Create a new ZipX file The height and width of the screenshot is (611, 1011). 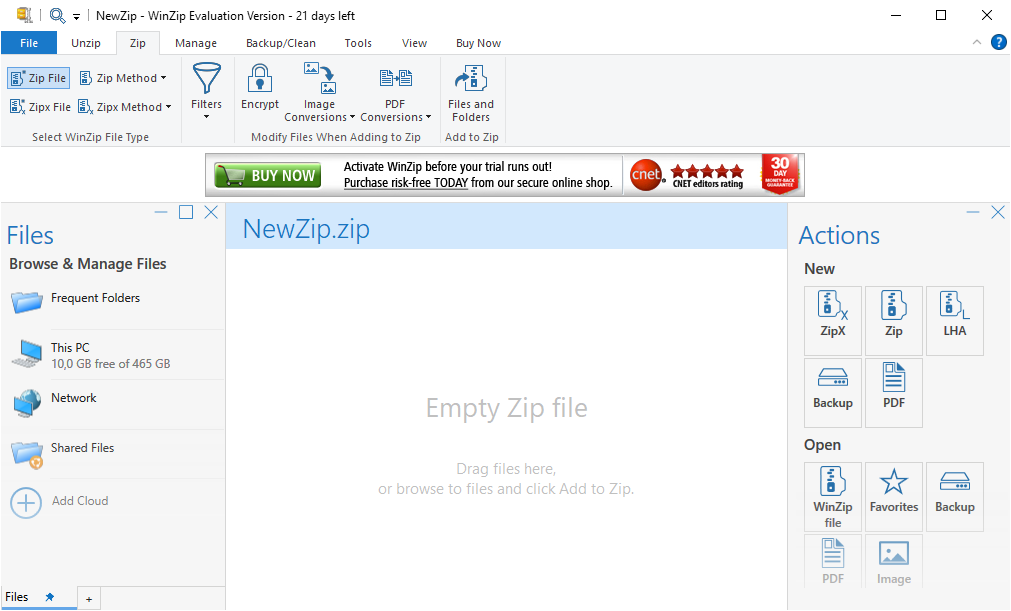(x=833, y=320)
